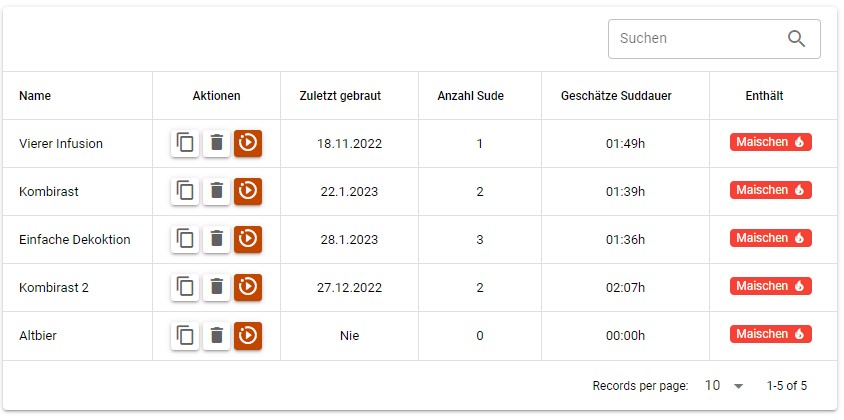Sort table by Anzahl Sude
The height and width of the screenshot is (420, 844).
470,96
